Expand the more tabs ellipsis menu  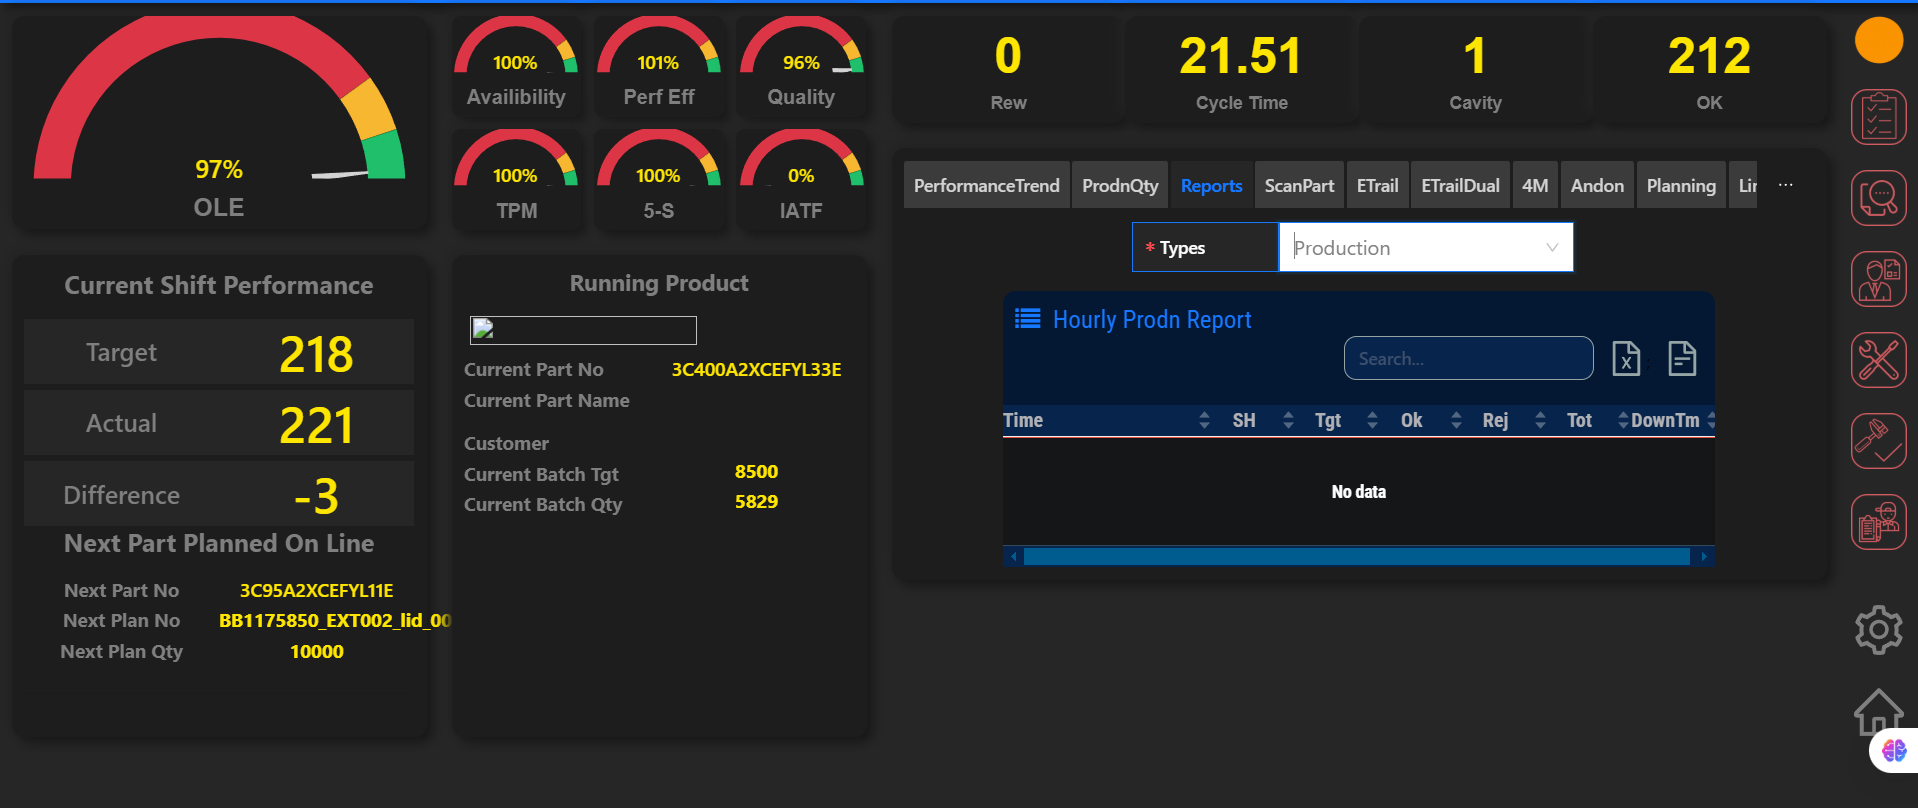(x=1785, y=186)
